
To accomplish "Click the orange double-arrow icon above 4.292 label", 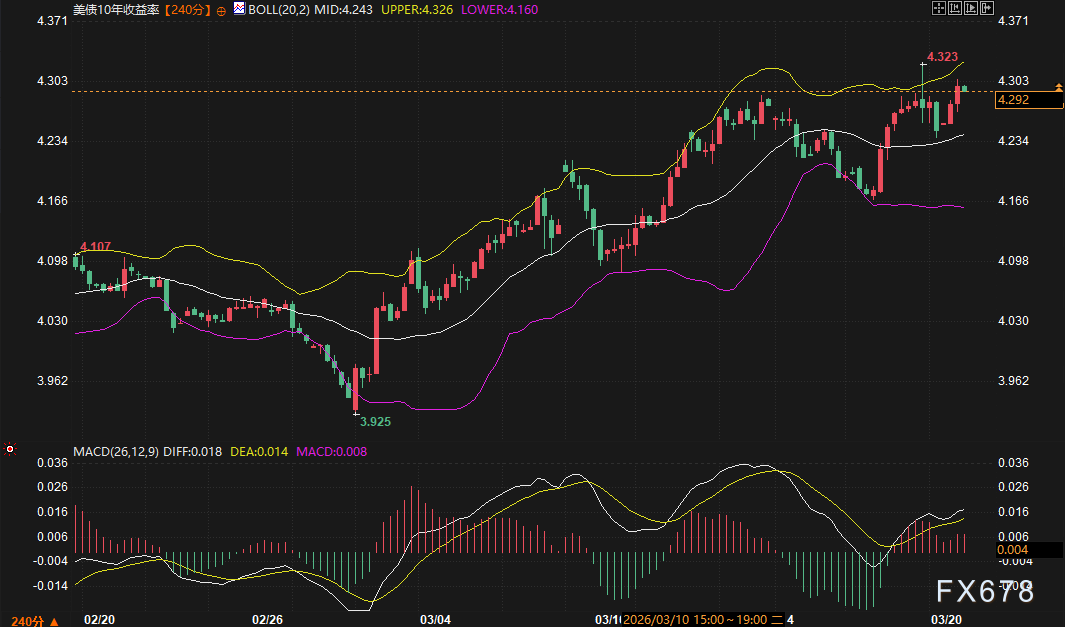I will point(1058,89).
